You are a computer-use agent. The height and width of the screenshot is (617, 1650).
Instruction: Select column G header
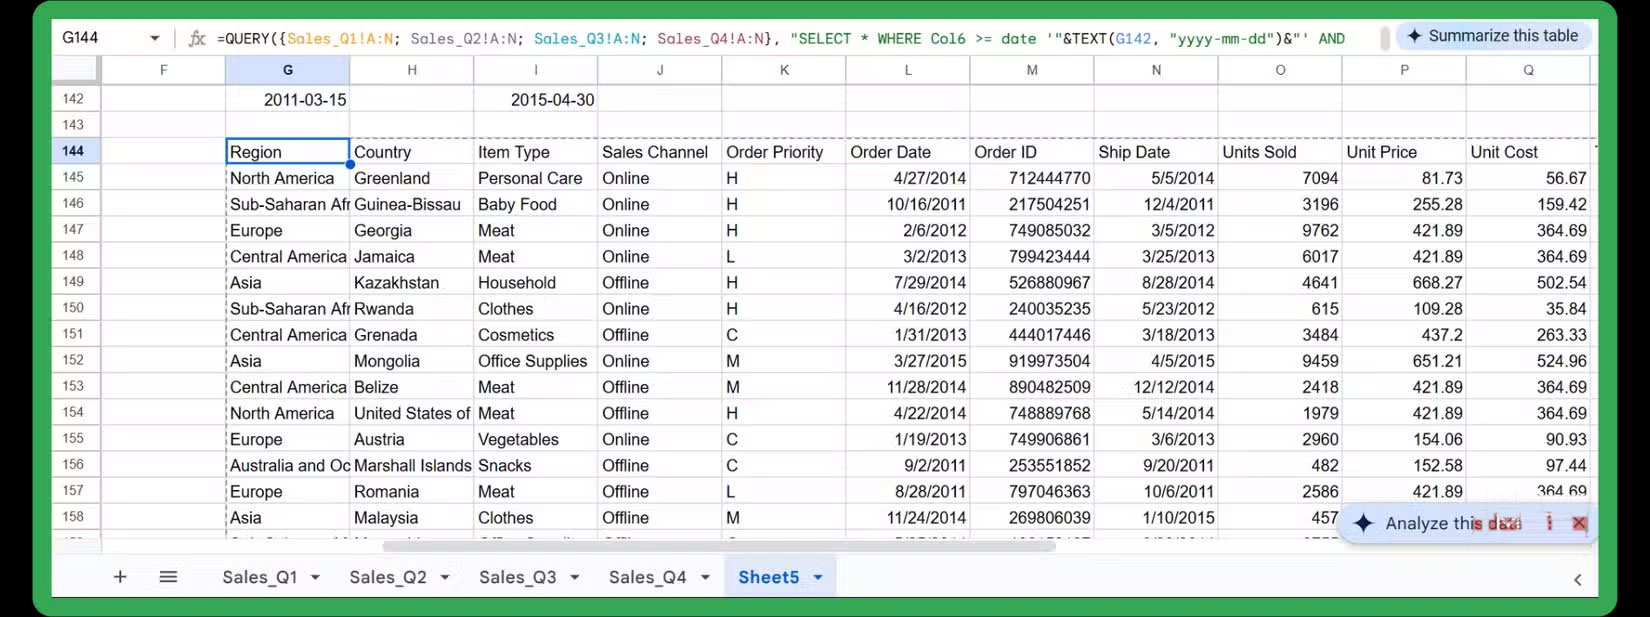click(x=288, y=70)
